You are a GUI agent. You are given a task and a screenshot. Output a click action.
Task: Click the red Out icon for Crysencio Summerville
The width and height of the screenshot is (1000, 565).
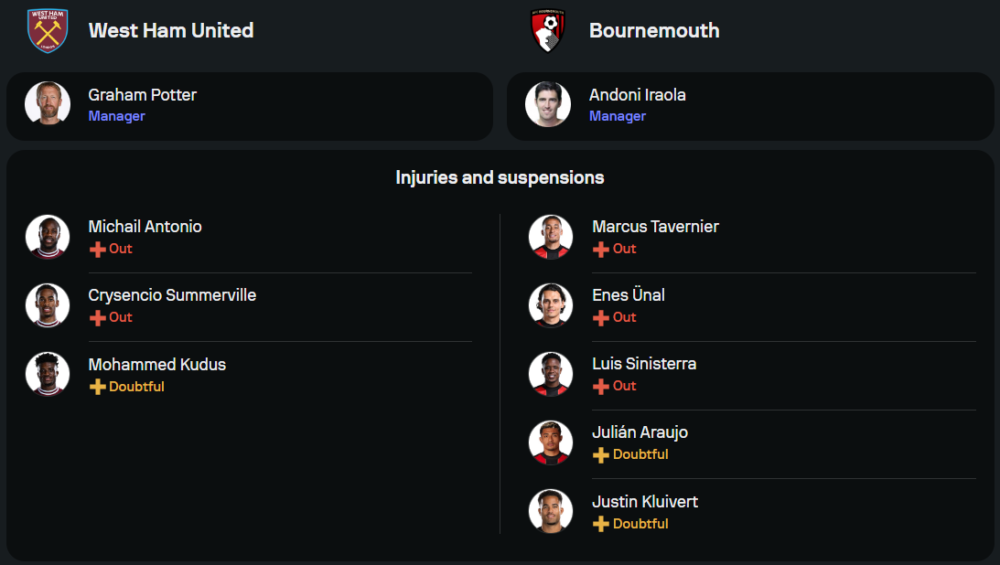click(x=97, y=318)
